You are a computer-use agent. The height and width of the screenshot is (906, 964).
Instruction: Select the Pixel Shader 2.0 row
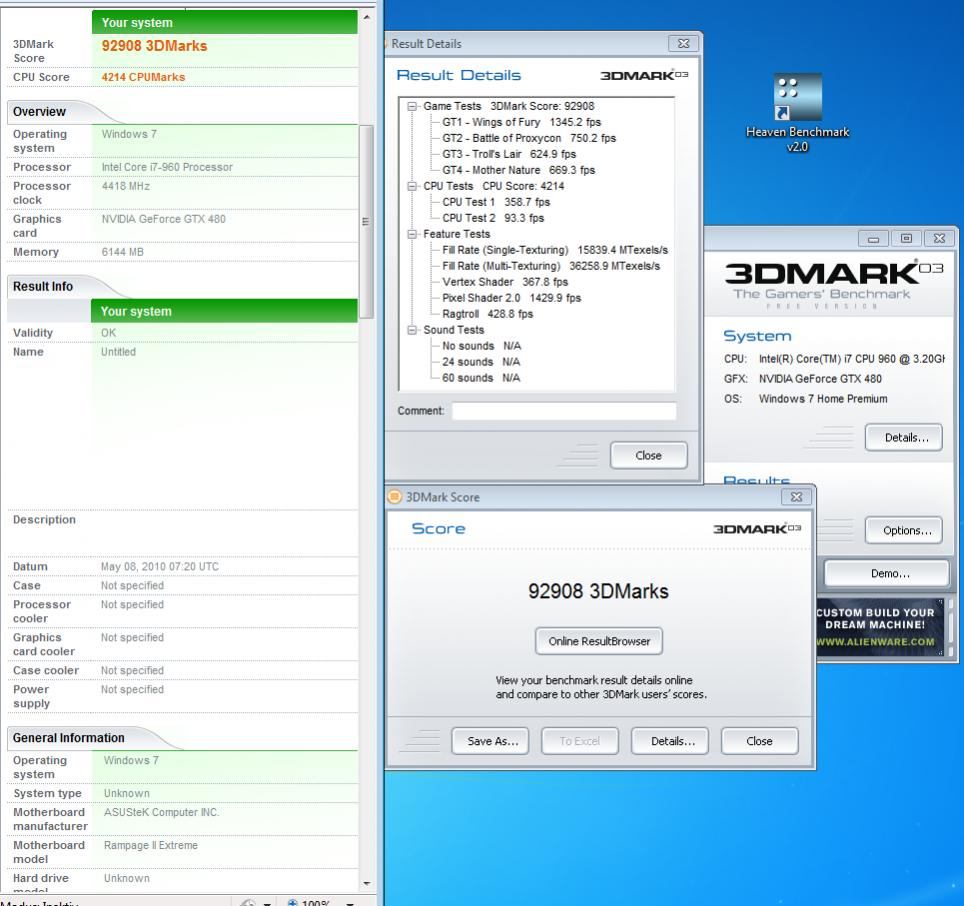point(512,298)
